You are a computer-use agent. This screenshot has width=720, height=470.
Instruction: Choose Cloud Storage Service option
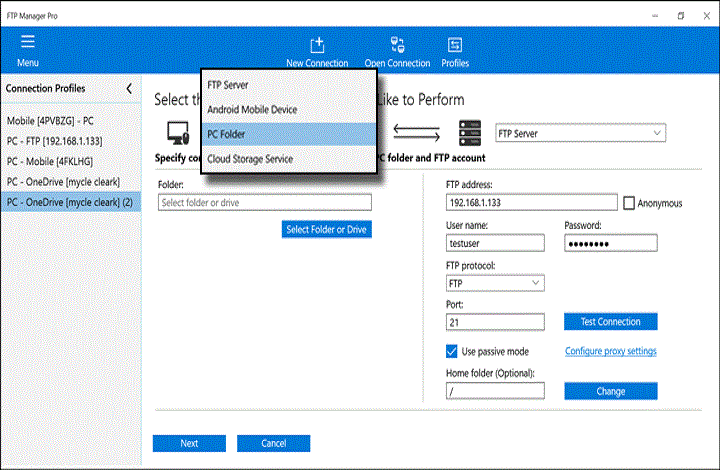click(x=289, y=159)
